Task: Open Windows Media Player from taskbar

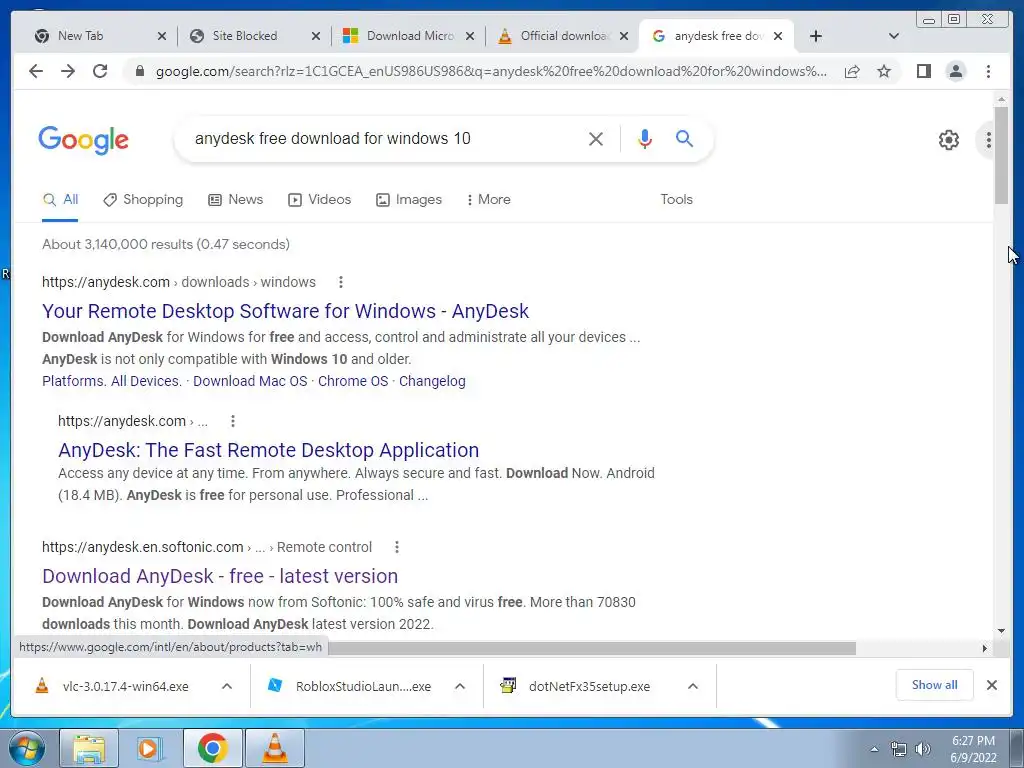Action: pos(150,748)
